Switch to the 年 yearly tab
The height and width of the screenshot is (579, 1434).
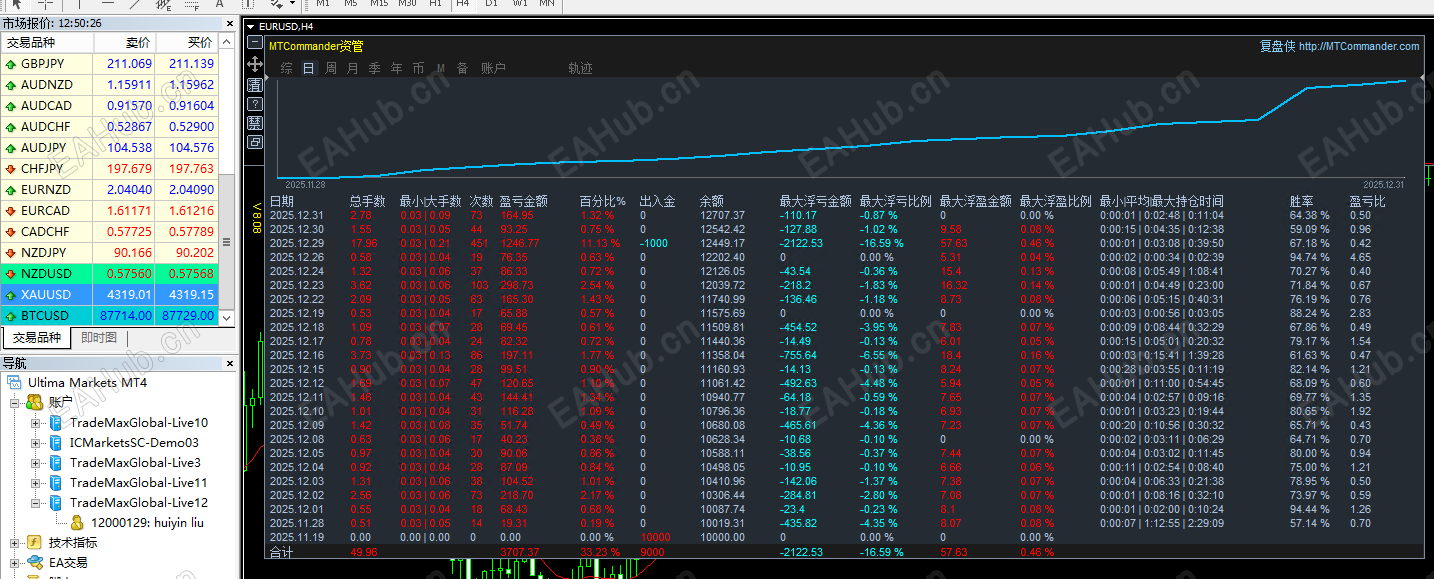click(x=397, y=68)
